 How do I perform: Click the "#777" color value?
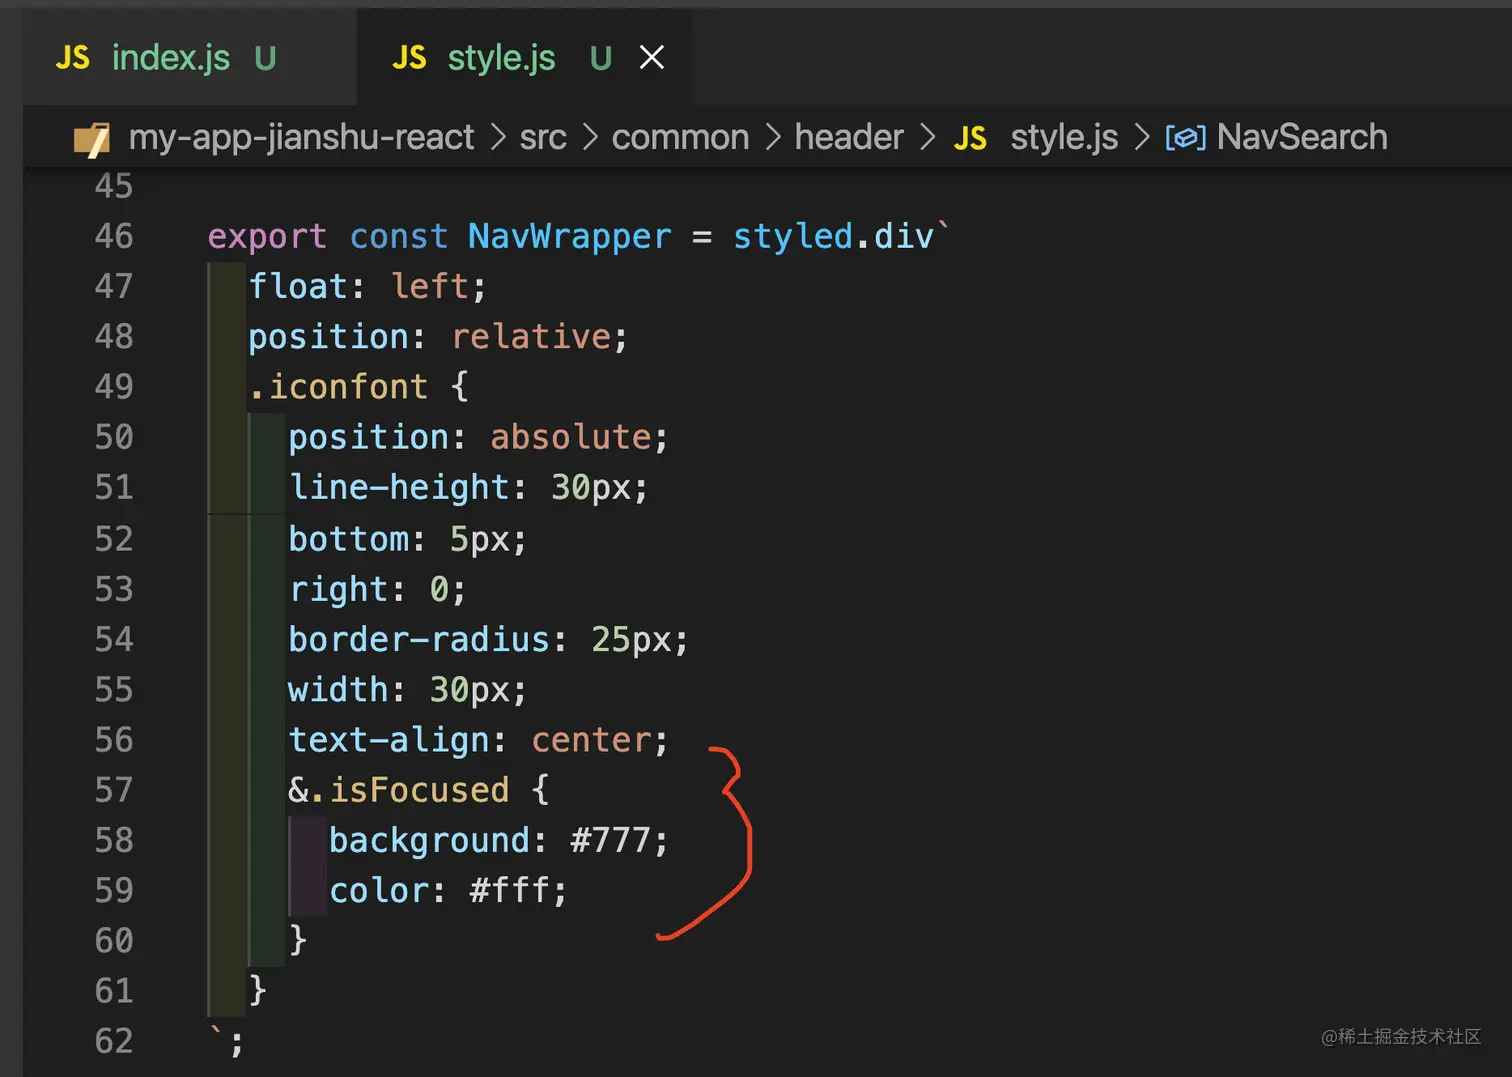[x=611, y=840]
